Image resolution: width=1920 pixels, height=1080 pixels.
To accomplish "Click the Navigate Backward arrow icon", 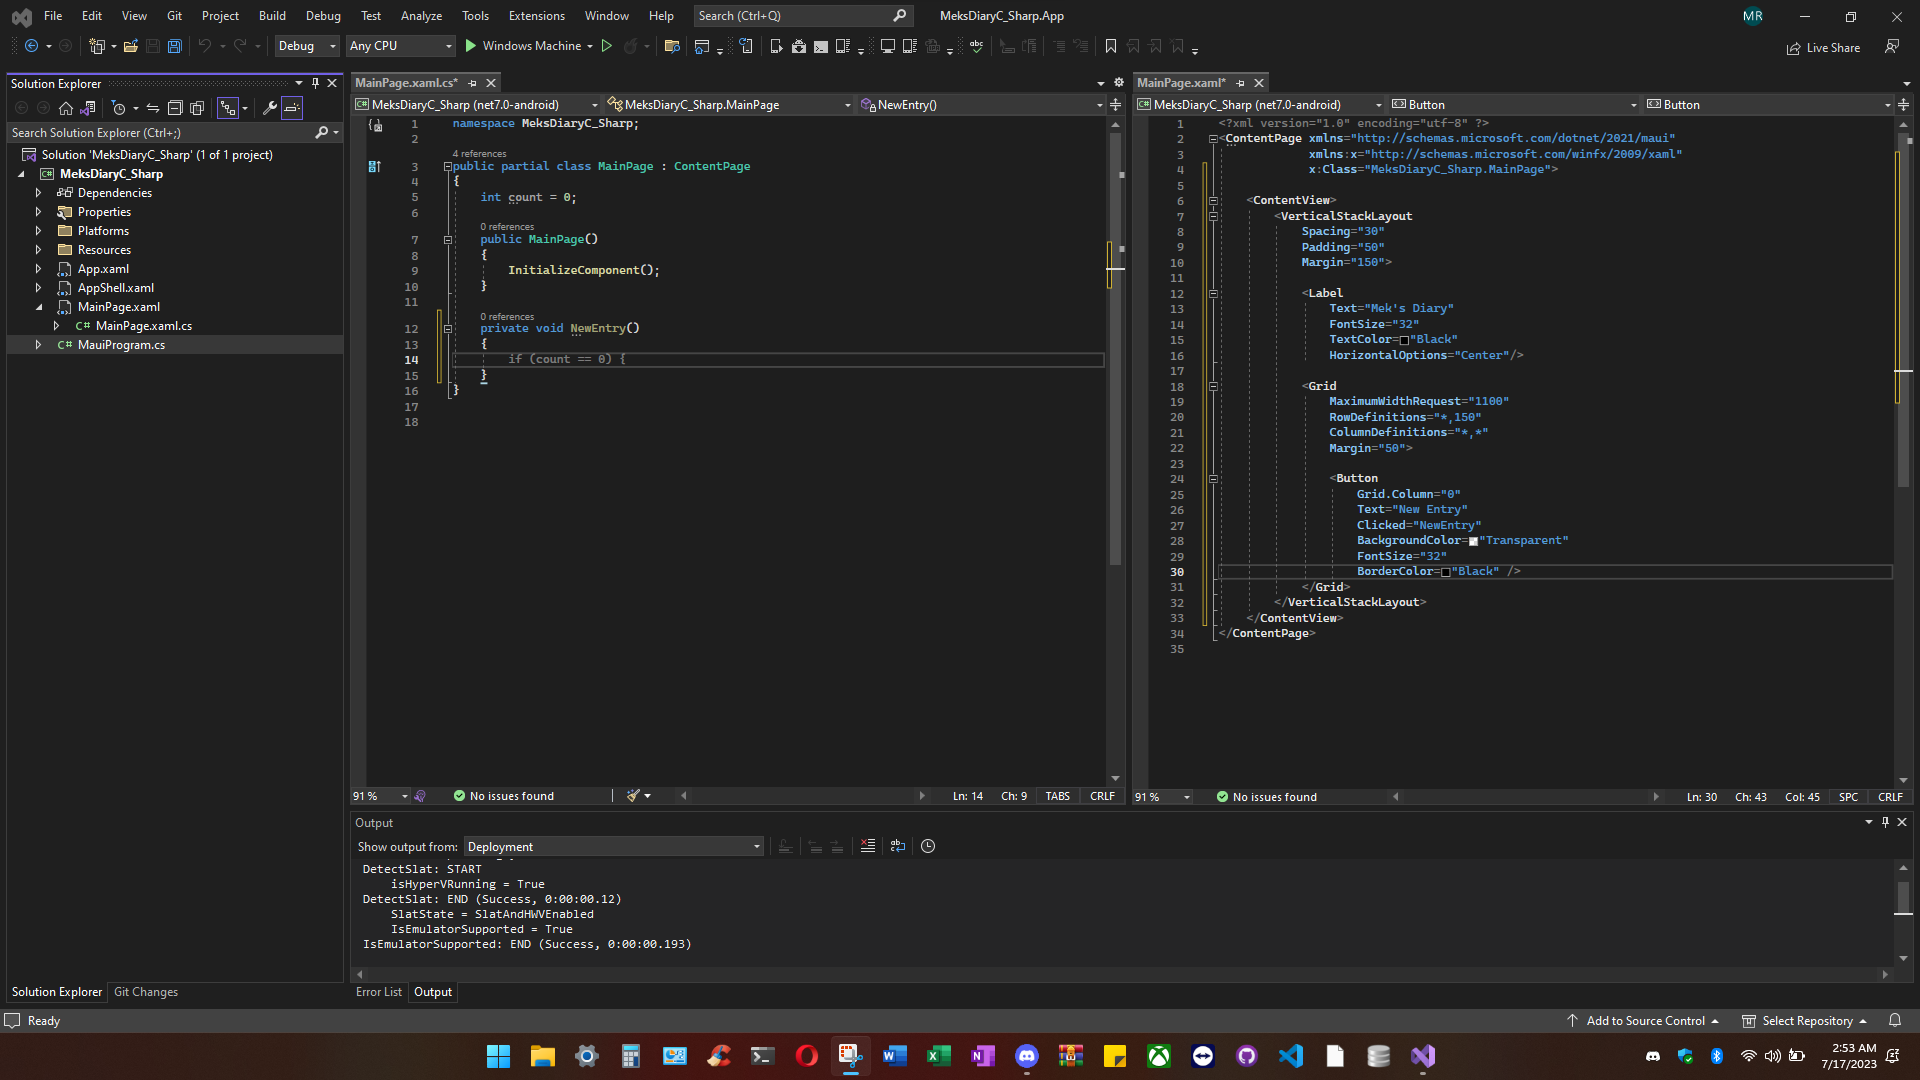I will tap(31, 46).
